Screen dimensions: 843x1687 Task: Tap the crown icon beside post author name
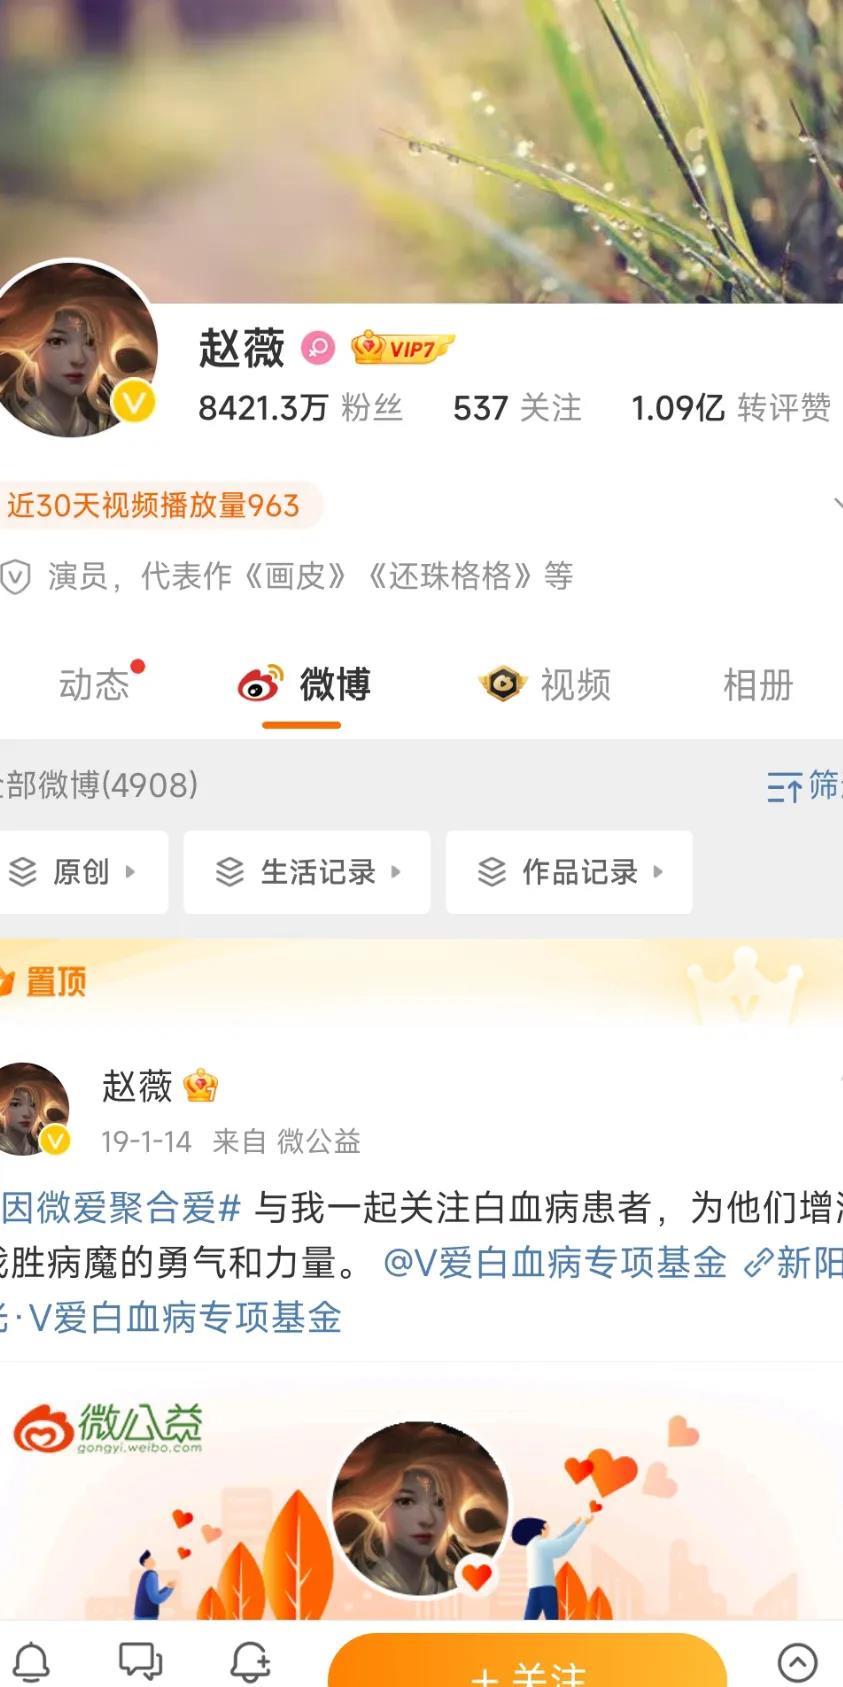click(201, 1086)
